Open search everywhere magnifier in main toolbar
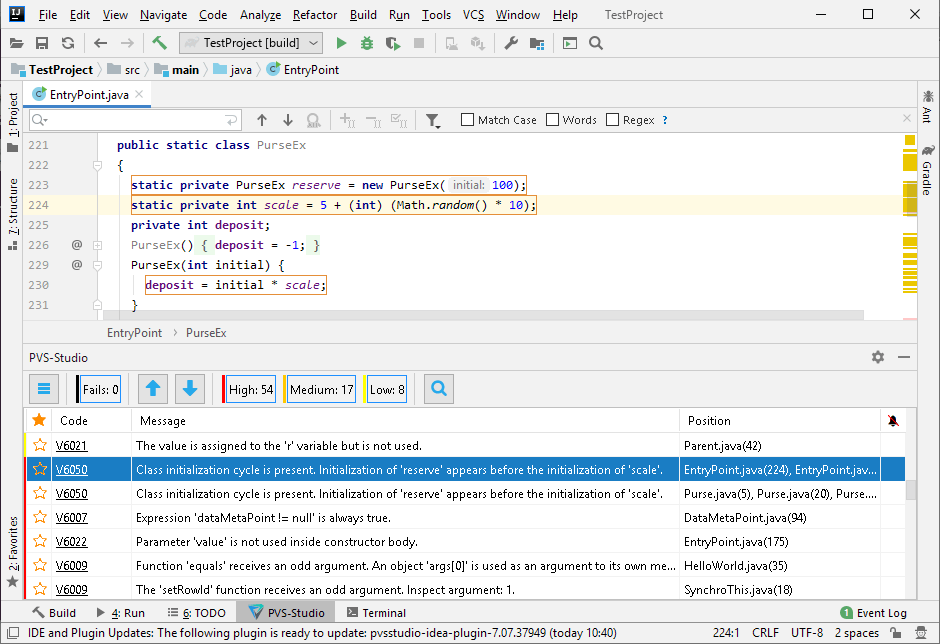This screenshot has width=940, height=644. pos(596,43)
